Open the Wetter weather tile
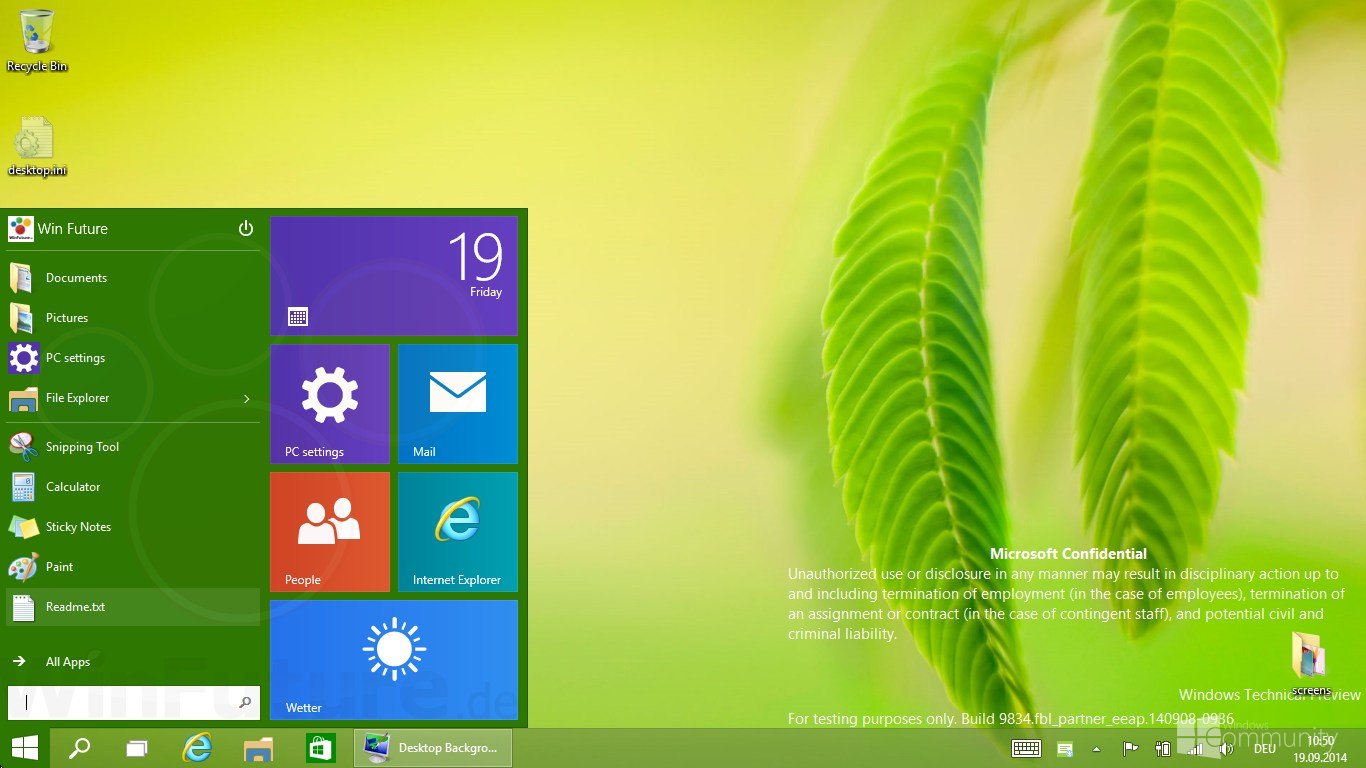 click(394, 660)
